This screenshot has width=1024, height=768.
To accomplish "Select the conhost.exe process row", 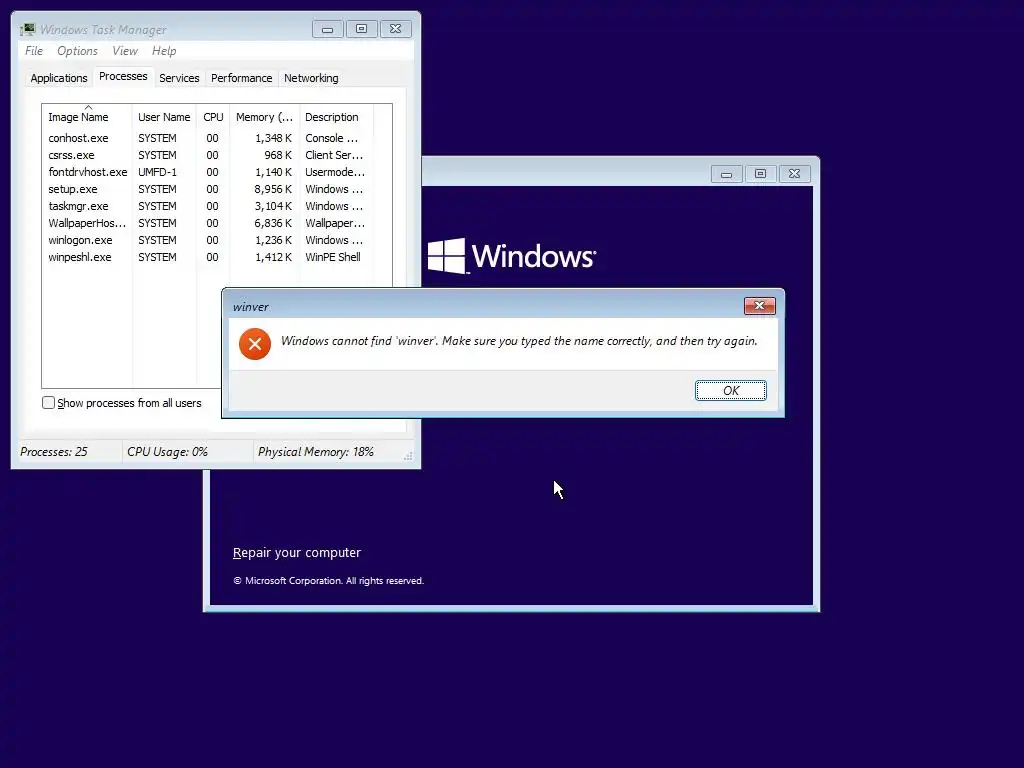I will point(209,138).
